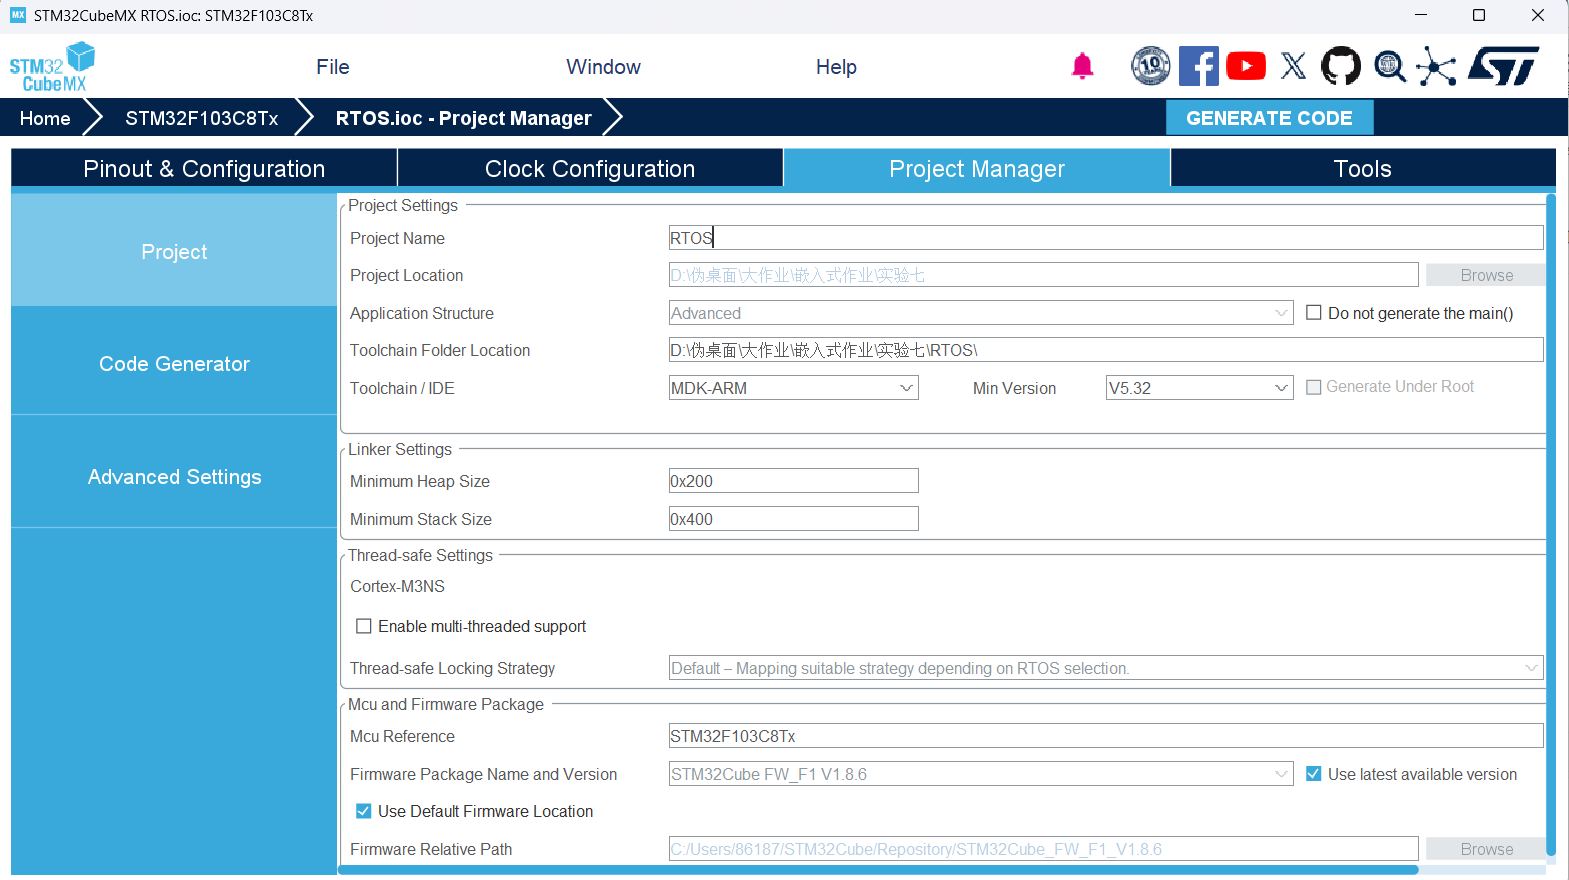Open the red notification bell
Viewport: 1569px width, 880px height.
1082,67
